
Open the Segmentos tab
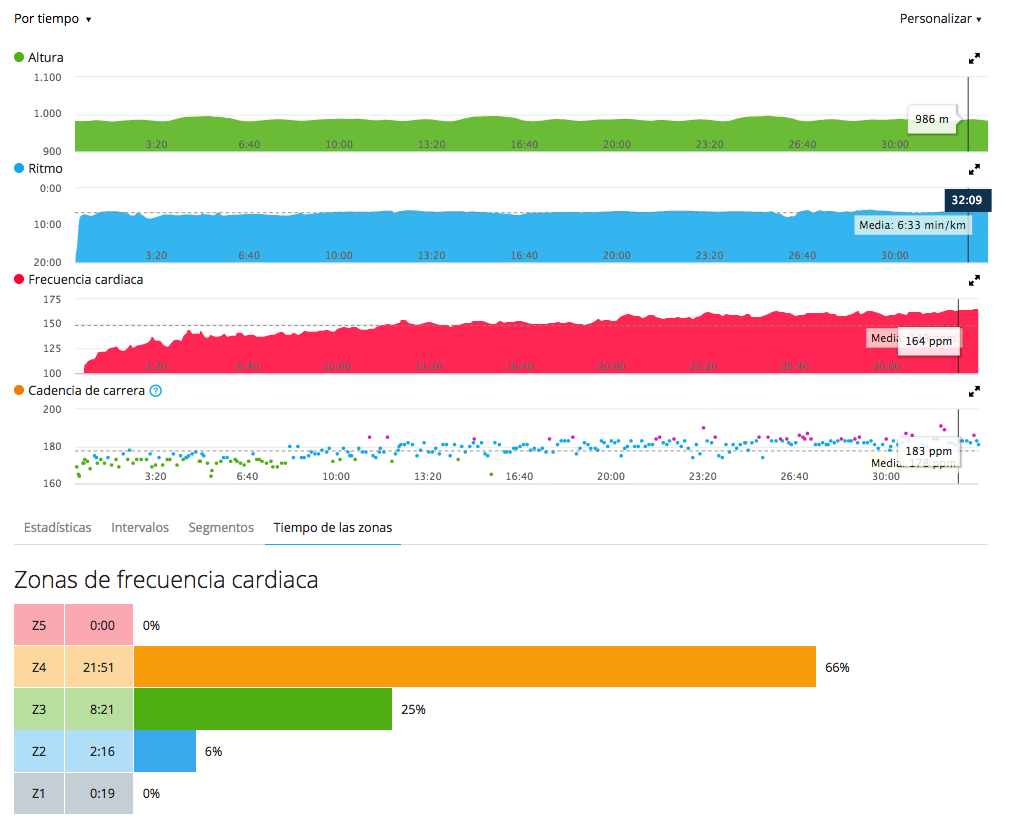pyautogui.click(x=221, y=527)
